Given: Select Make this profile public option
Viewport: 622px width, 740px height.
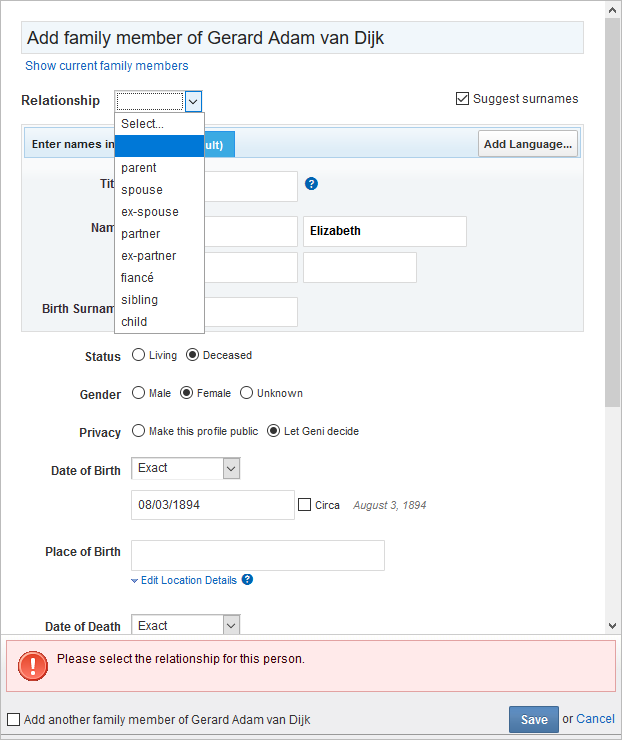Looking at the screenshot, I should coord(139,432).
